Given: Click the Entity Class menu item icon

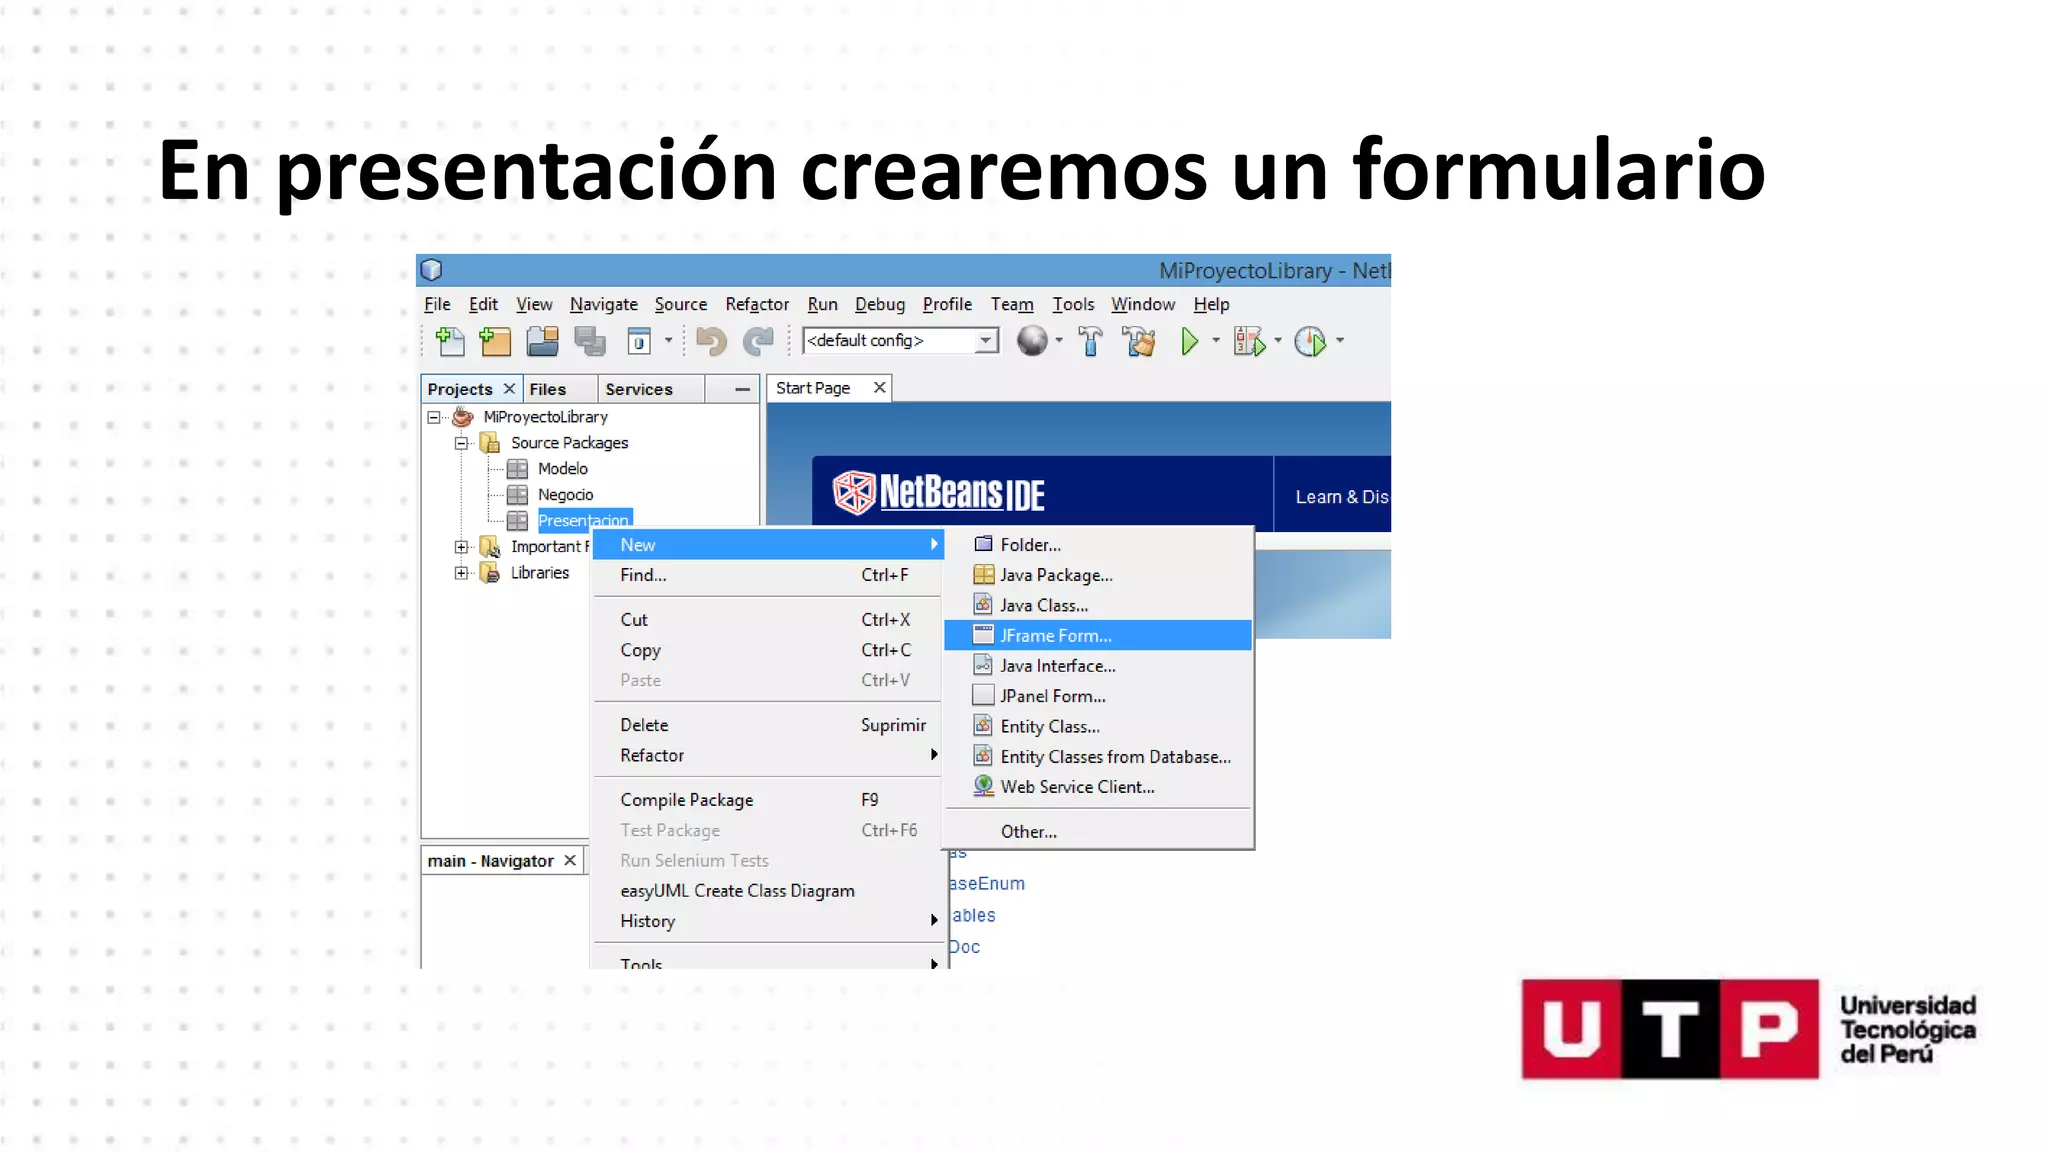Looking at the screenshot, I should (x=983, y=726).
